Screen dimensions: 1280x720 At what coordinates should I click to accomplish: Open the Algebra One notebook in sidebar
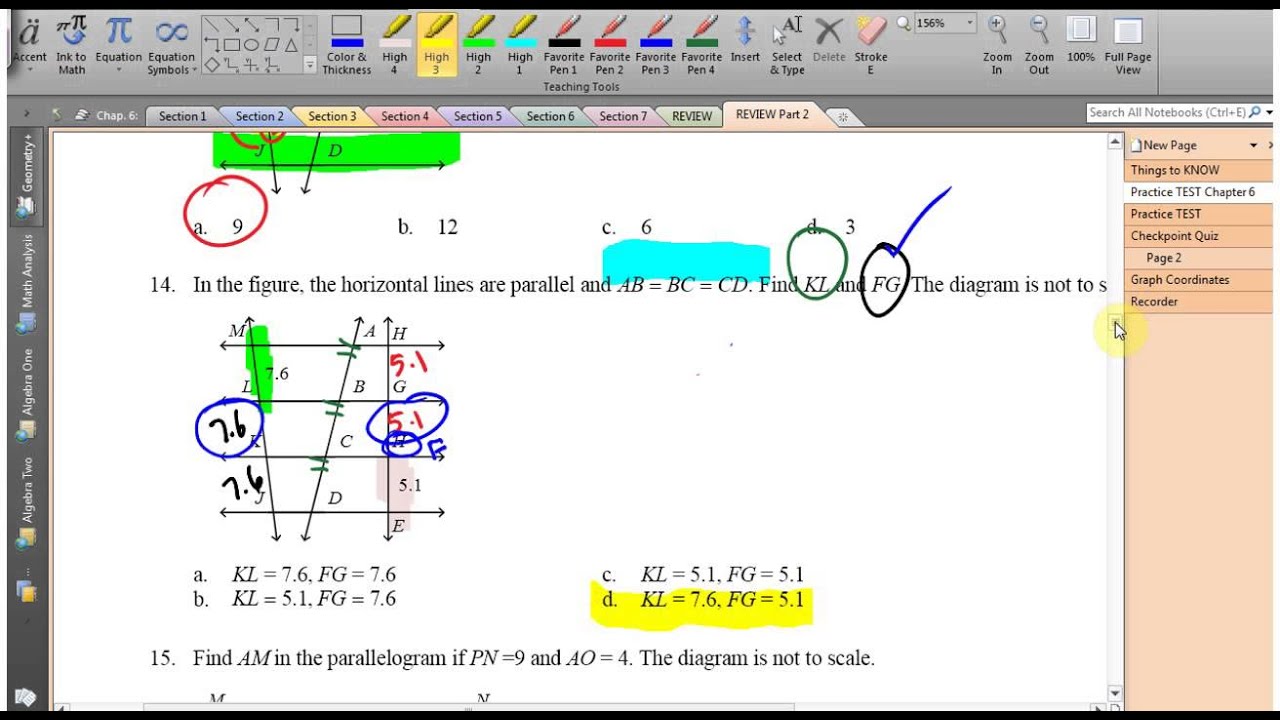tap(27, 395)
